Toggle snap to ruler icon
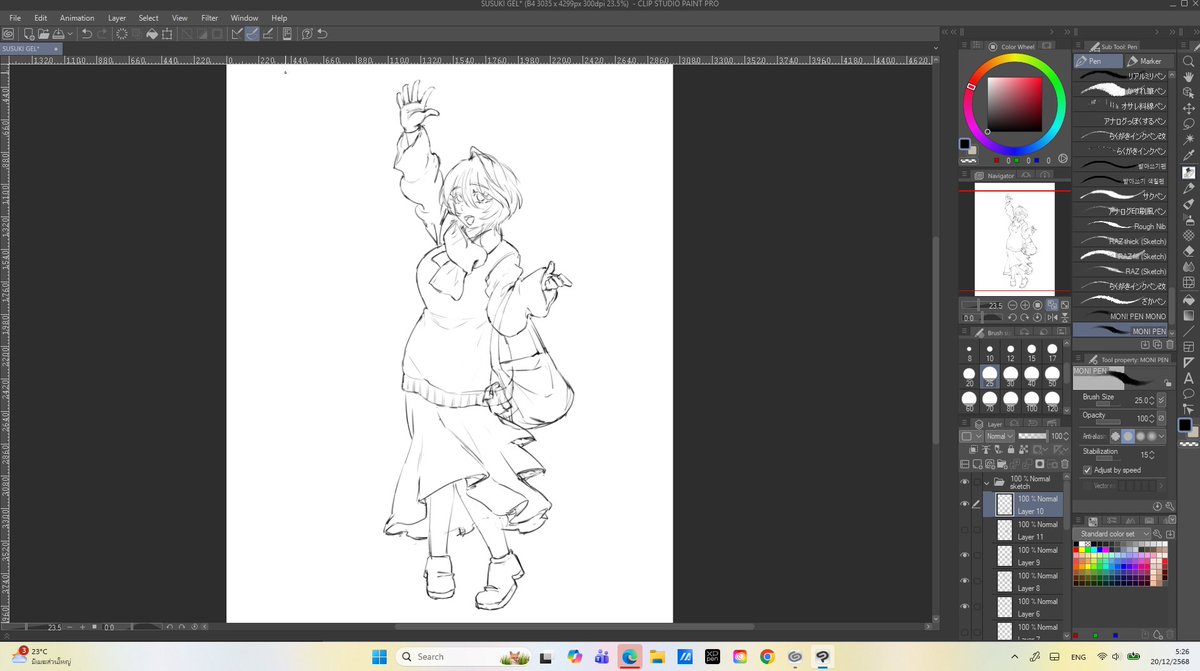This screenshot has width=1200, height=671. click(x=236, y=34)
